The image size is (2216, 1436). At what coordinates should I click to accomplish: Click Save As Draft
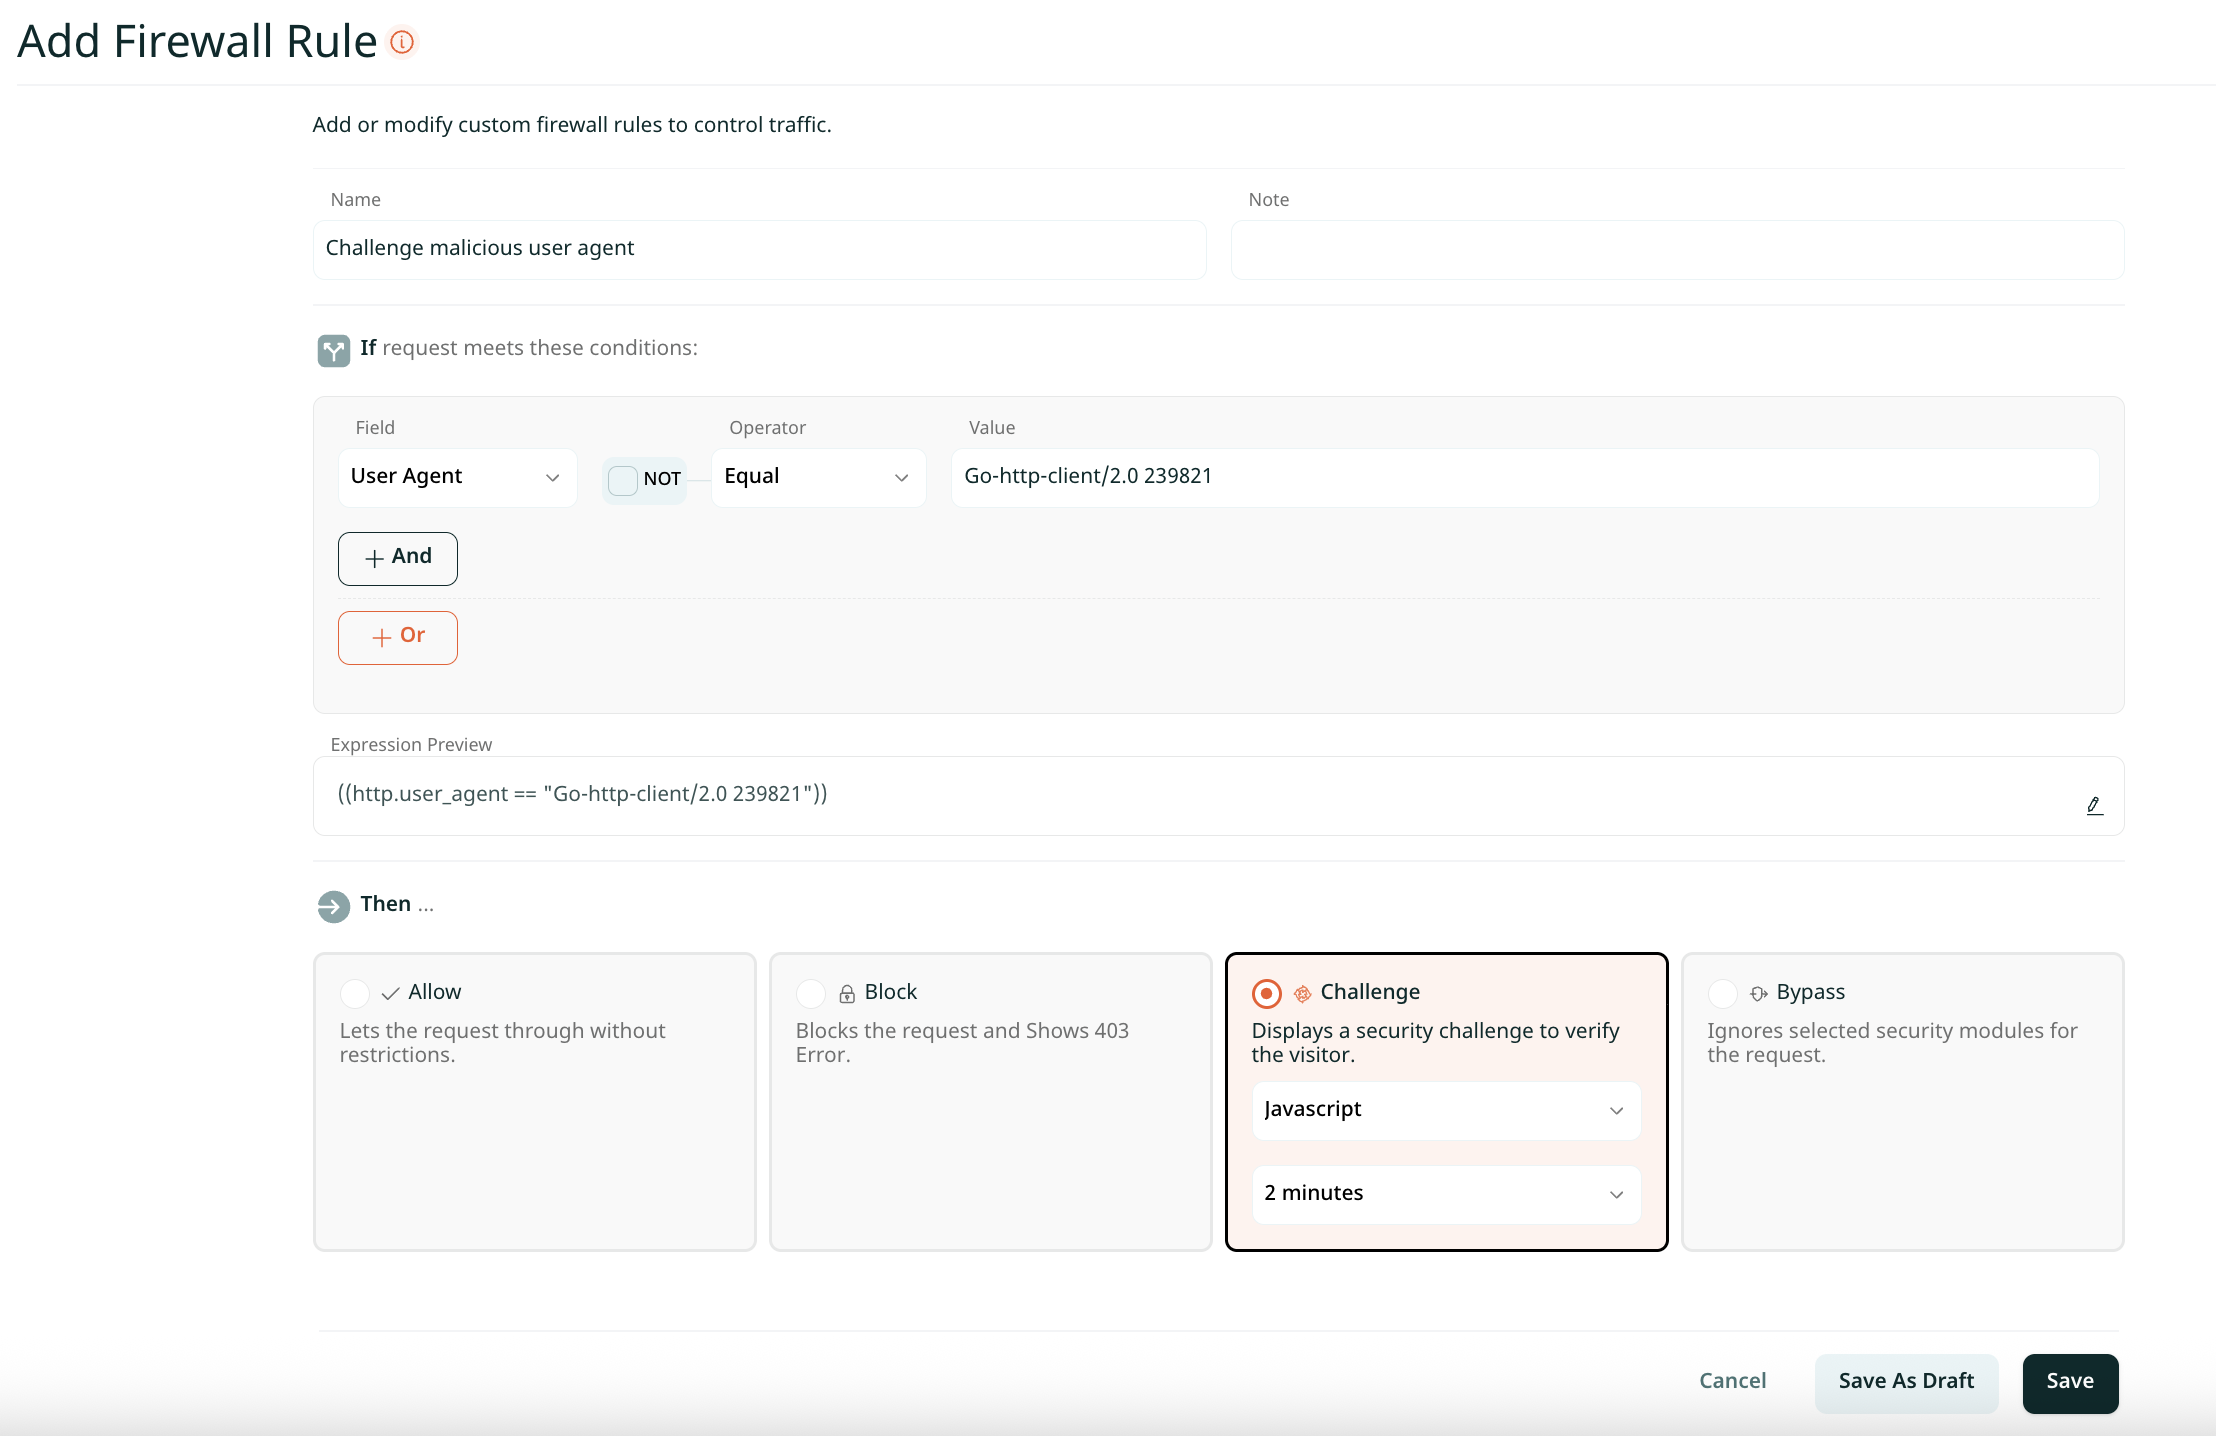[1905, 1382]
